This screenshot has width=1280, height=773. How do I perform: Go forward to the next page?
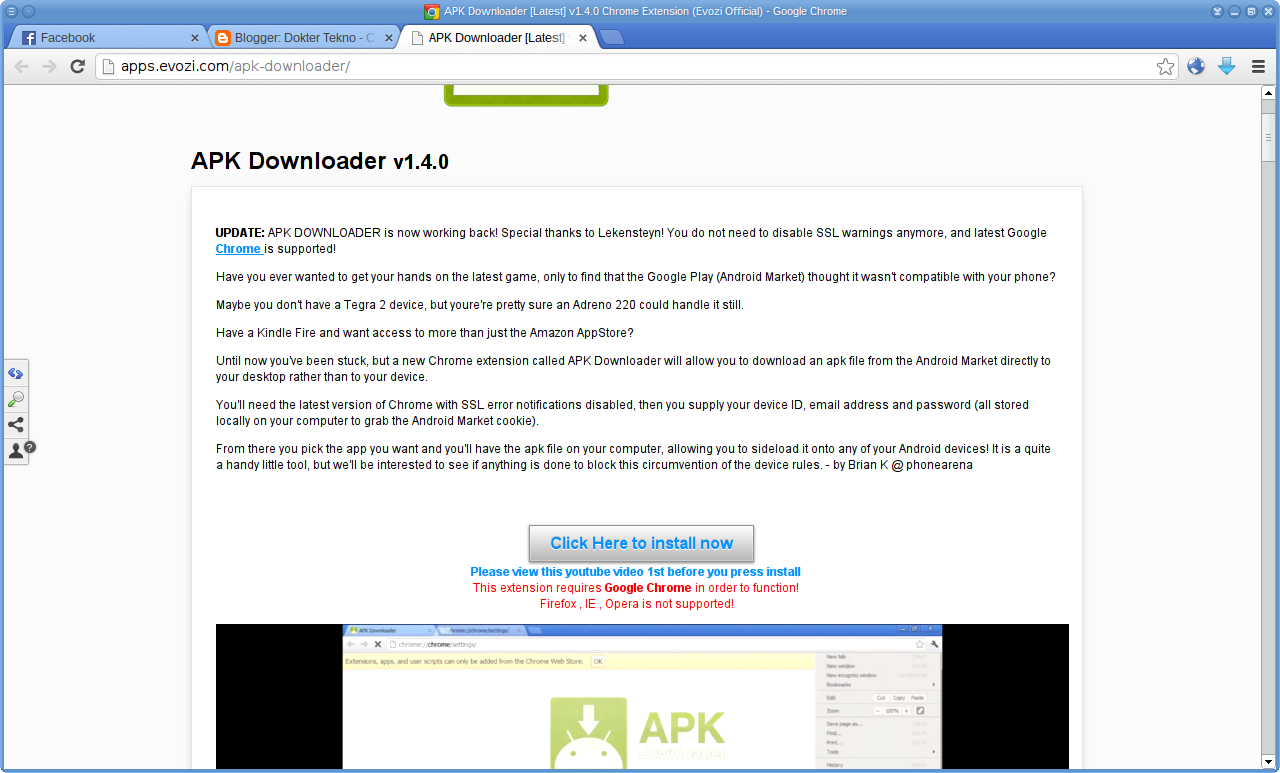49,67
